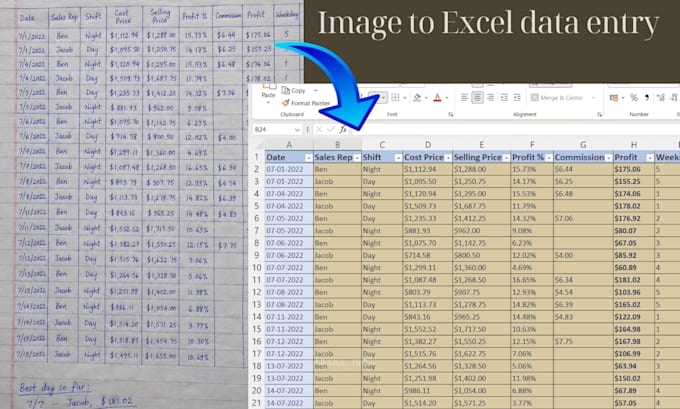
Task: Click the Fill Color paint bucket icon
Action: pos(417,98)
